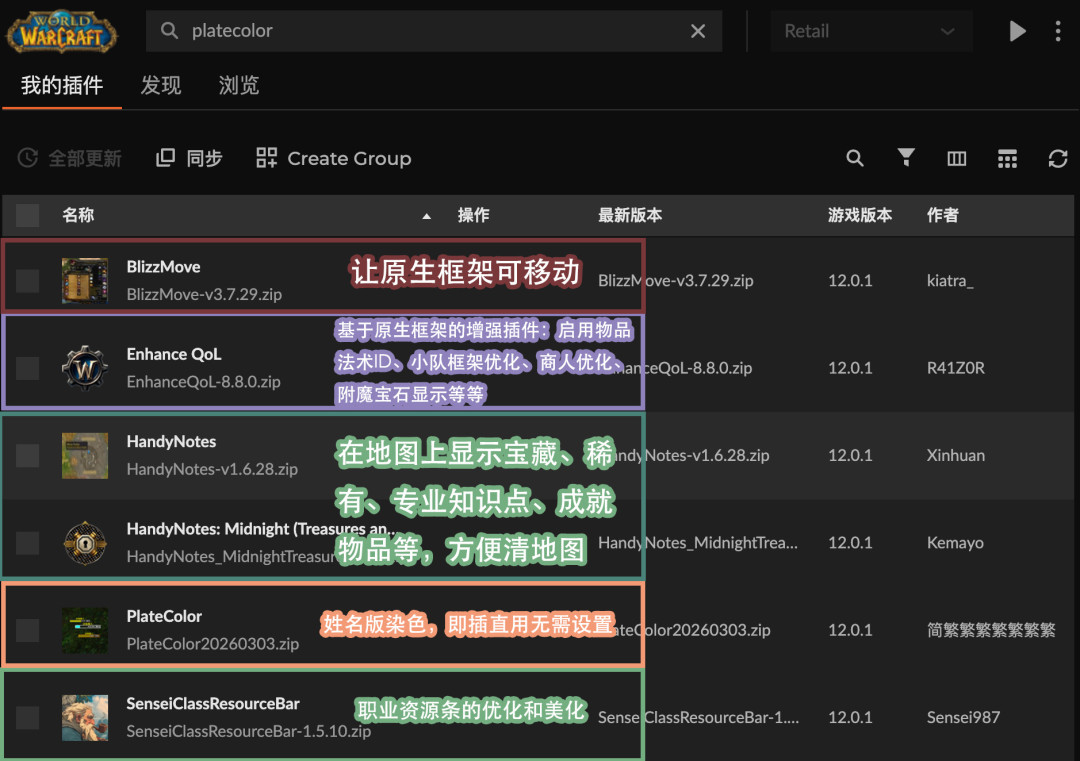Click the 最新版本 column header
Viewport: 1080px width, 761px height.
click(630, 215)
